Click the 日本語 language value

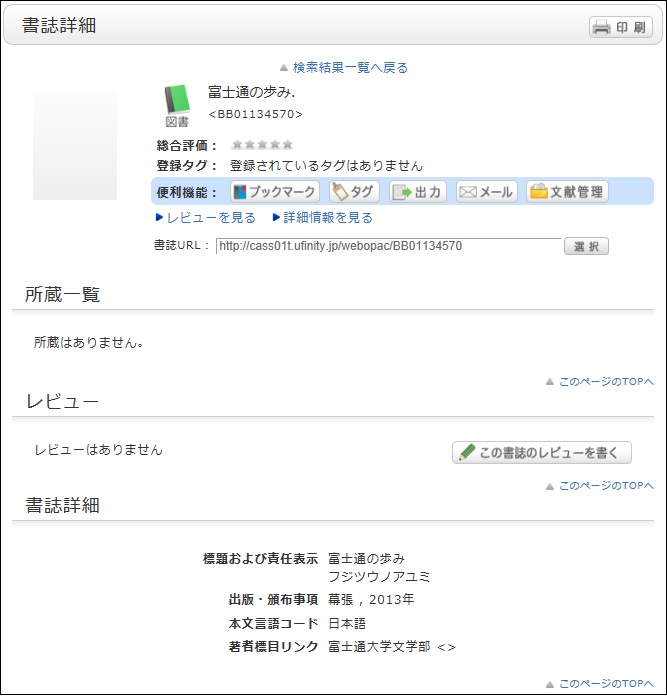347,624
